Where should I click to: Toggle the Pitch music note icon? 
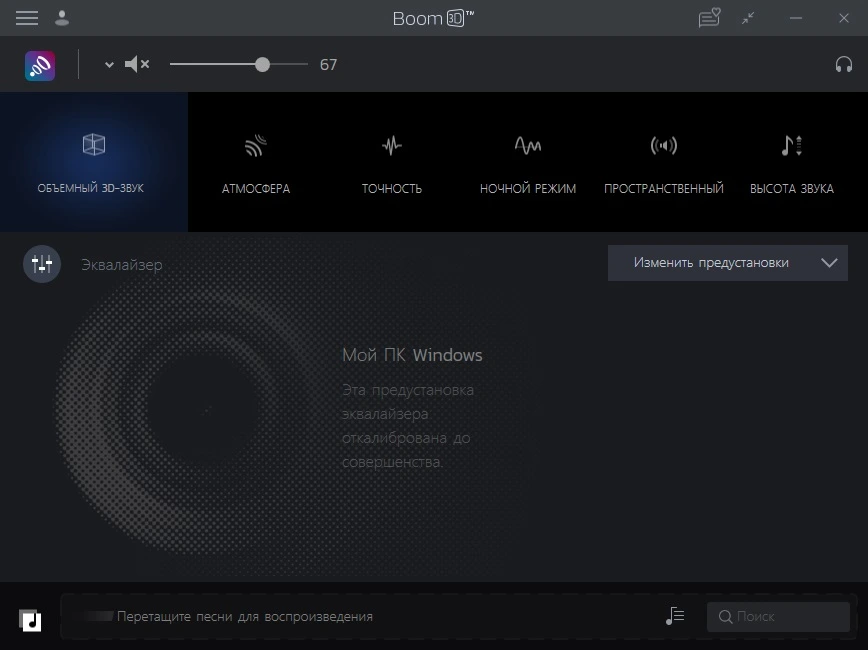point(792,146)
